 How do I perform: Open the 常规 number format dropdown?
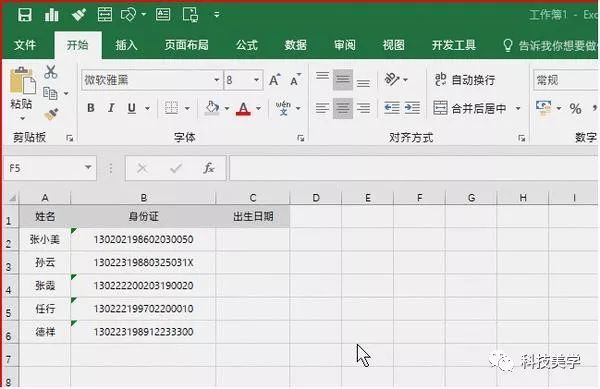point(565,80)
